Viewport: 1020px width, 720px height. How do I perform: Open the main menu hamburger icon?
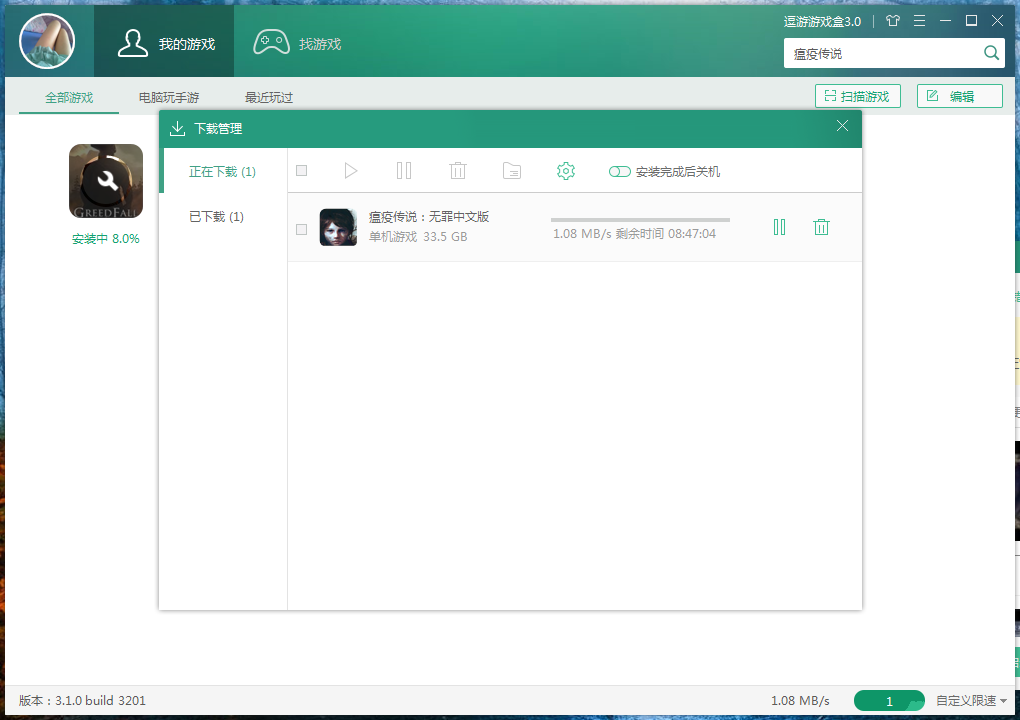click(x=919, y=21)
